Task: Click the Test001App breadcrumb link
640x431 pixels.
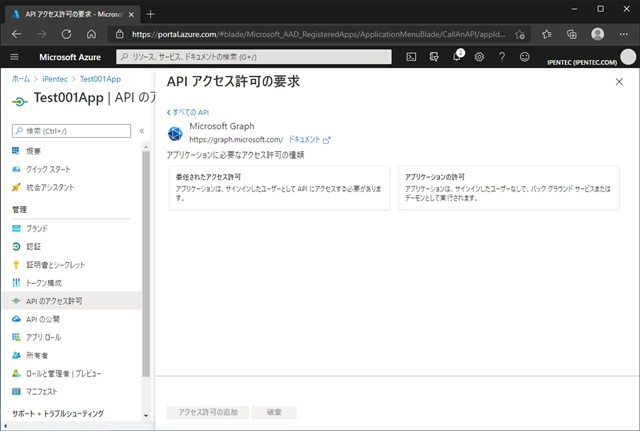Action: coord(100,79)
